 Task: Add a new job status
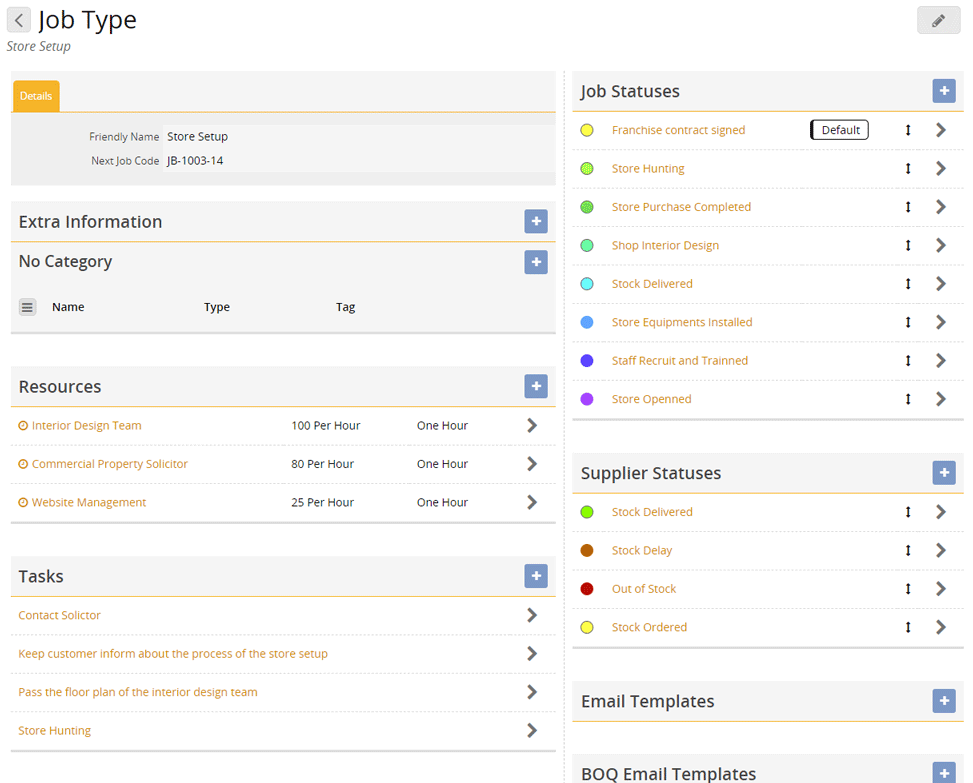(944, 91)
